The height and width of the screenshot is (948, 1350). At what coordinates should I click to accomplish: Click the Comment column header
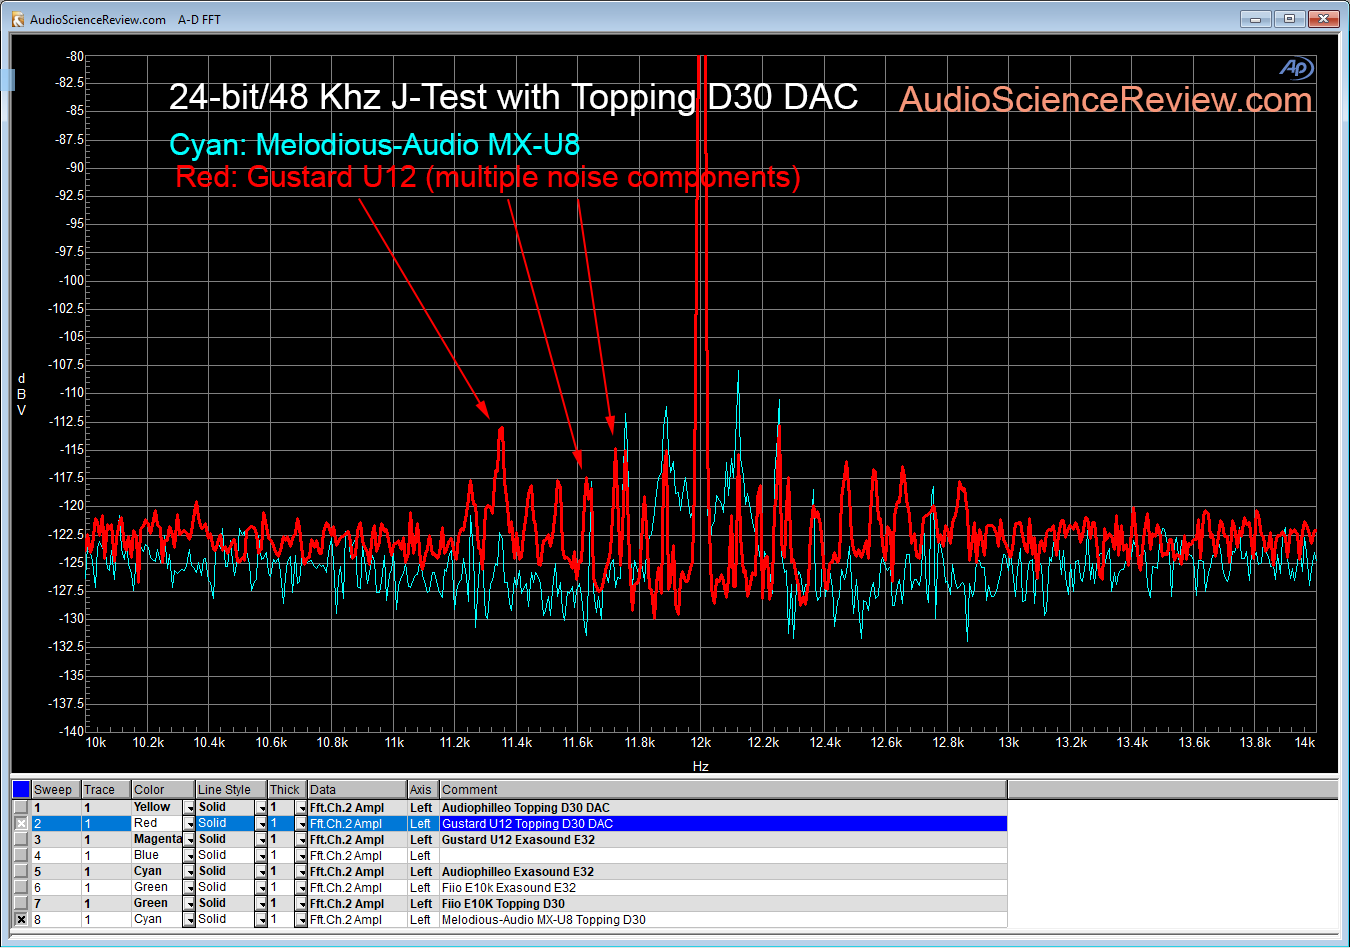[723, 790]
